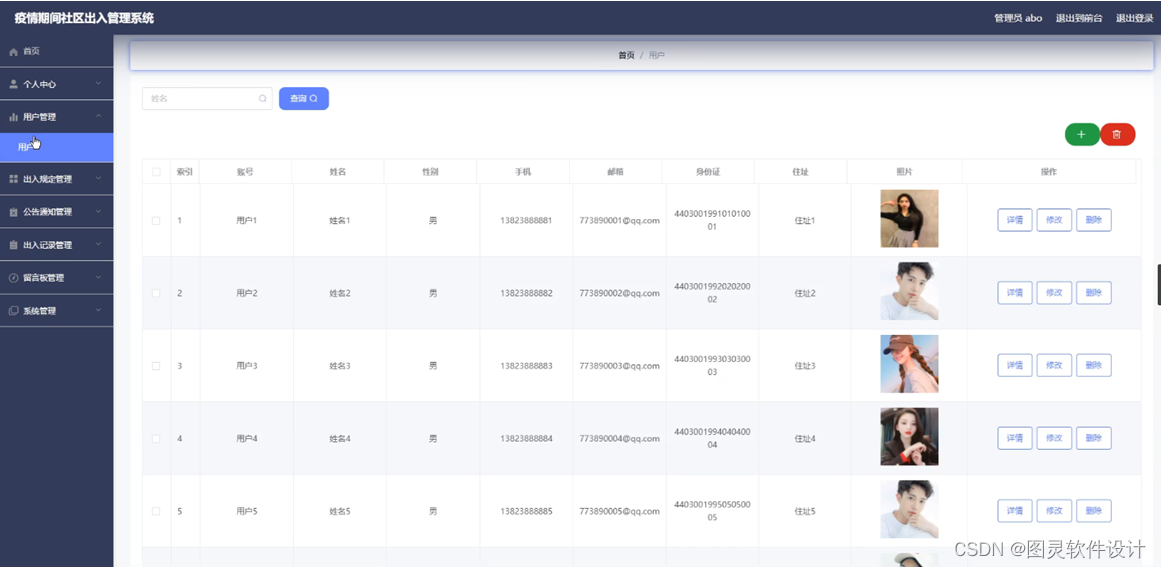Click the person icon beside 个人中心
The height and width of the screenshot is (568, 1161).
point(13,84)
